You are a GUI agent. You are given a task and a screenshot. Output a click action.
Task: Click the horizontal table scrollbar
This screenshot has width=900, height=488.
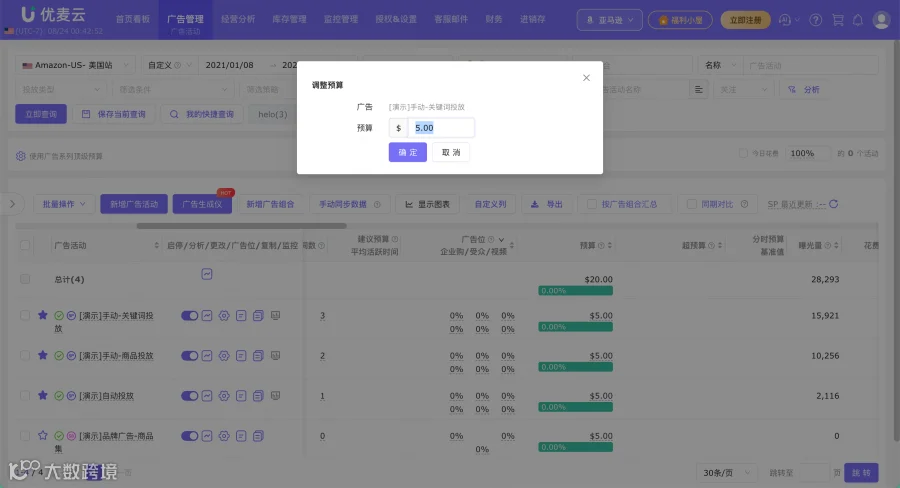[x=241, y=226]
